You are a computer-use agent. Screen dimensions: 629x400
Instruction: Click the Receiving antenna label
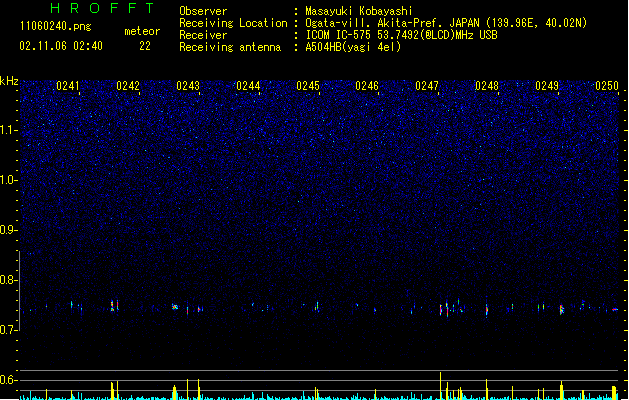[x=230, y=47]
